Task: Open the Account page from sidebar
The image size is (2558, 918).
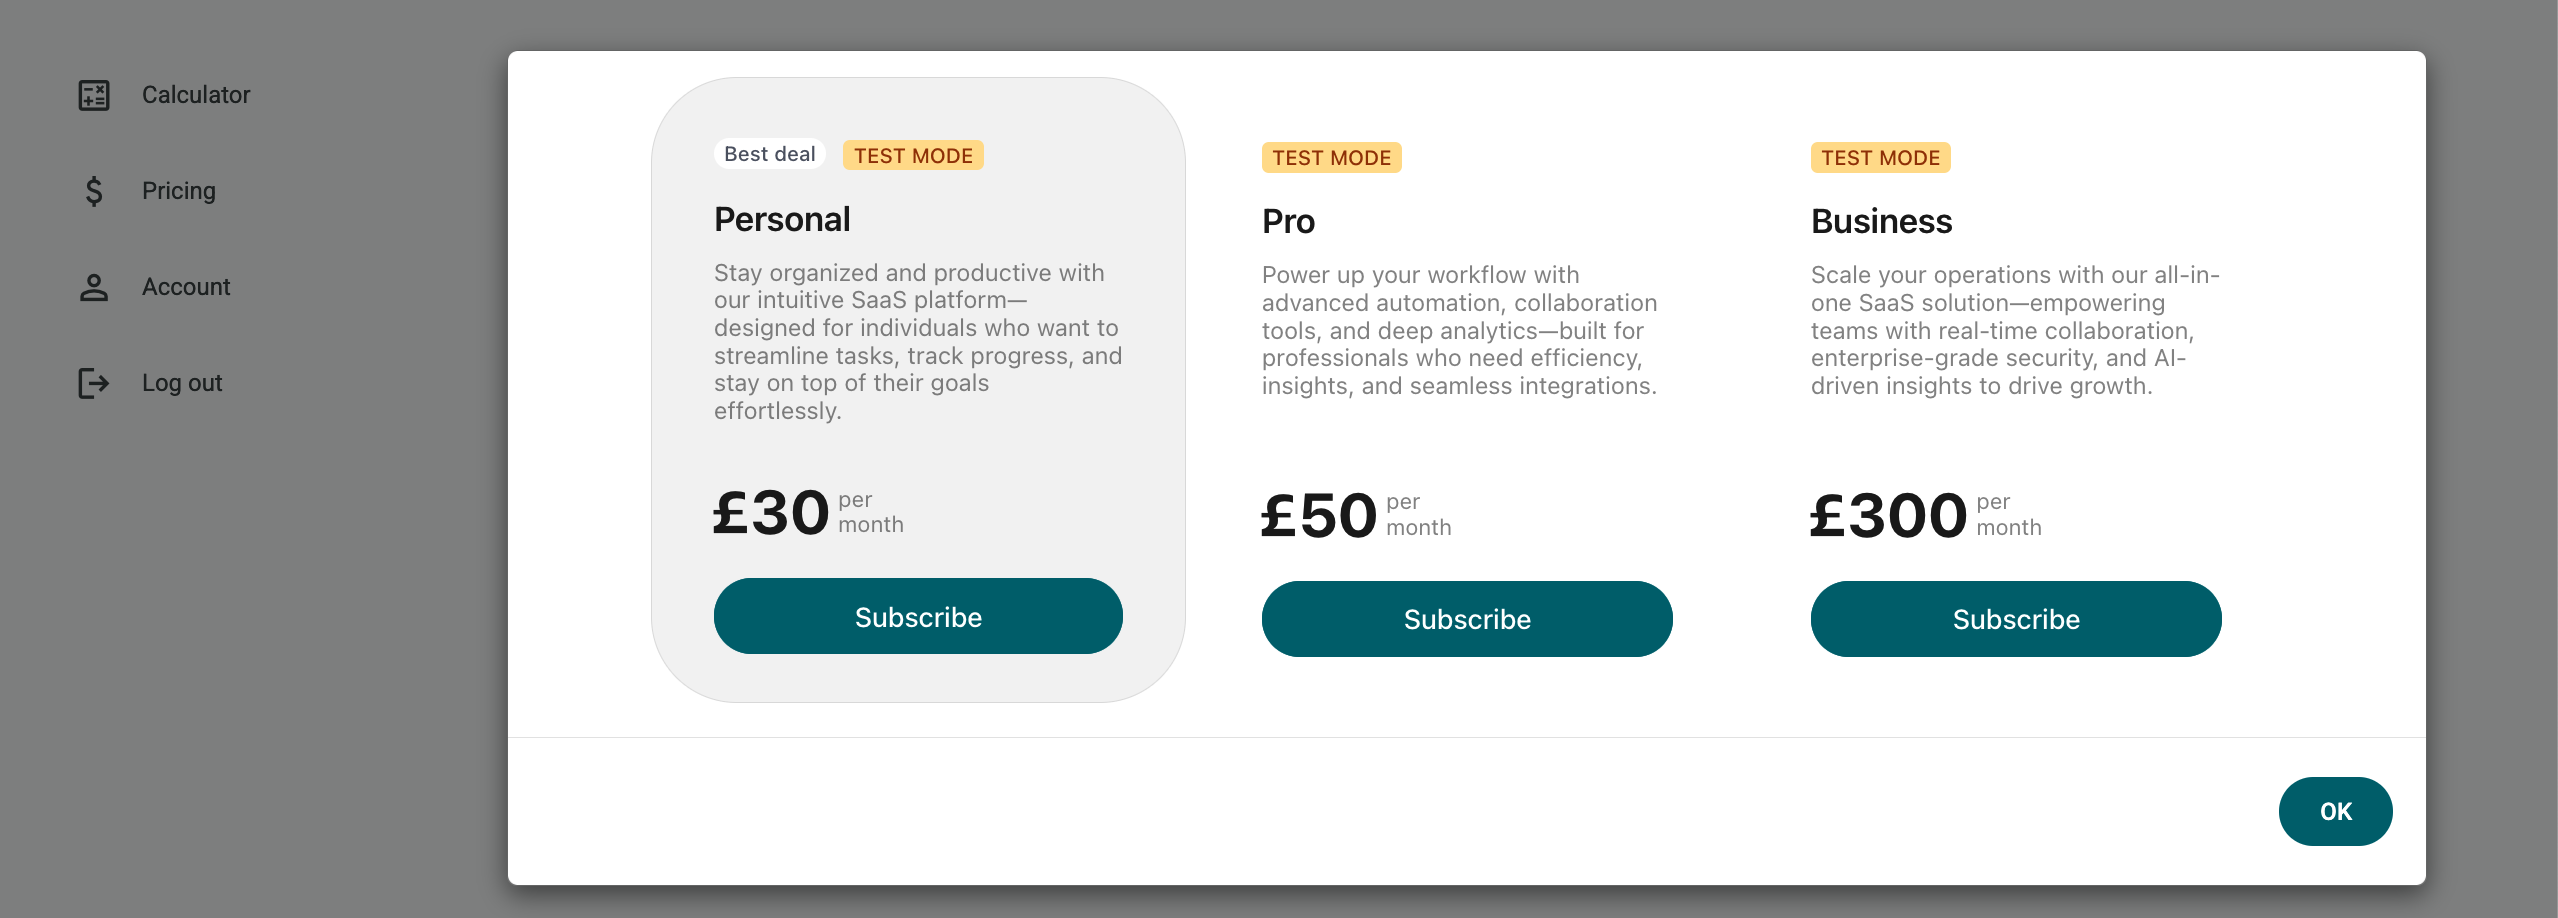Action: (186, 287)
